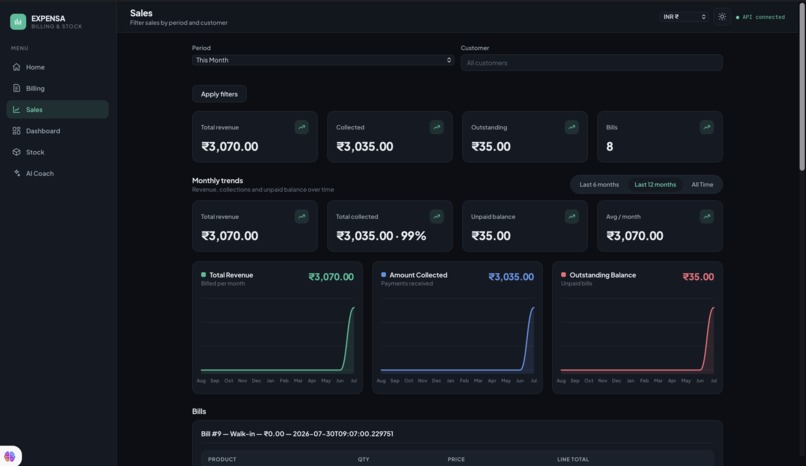Click the Expensa Billing & Stock brand name
This screenshot has width=806, height=466.
point(57,22)
